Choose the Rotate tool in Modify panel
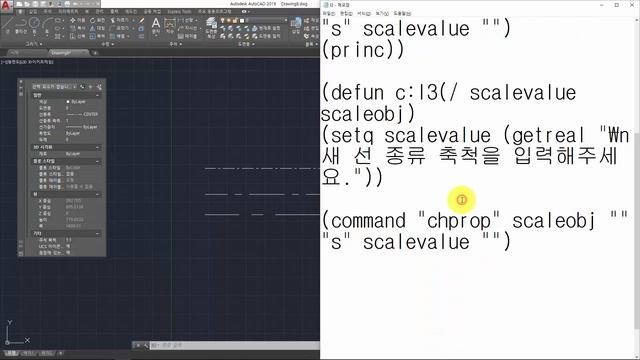 click(98, 20)
